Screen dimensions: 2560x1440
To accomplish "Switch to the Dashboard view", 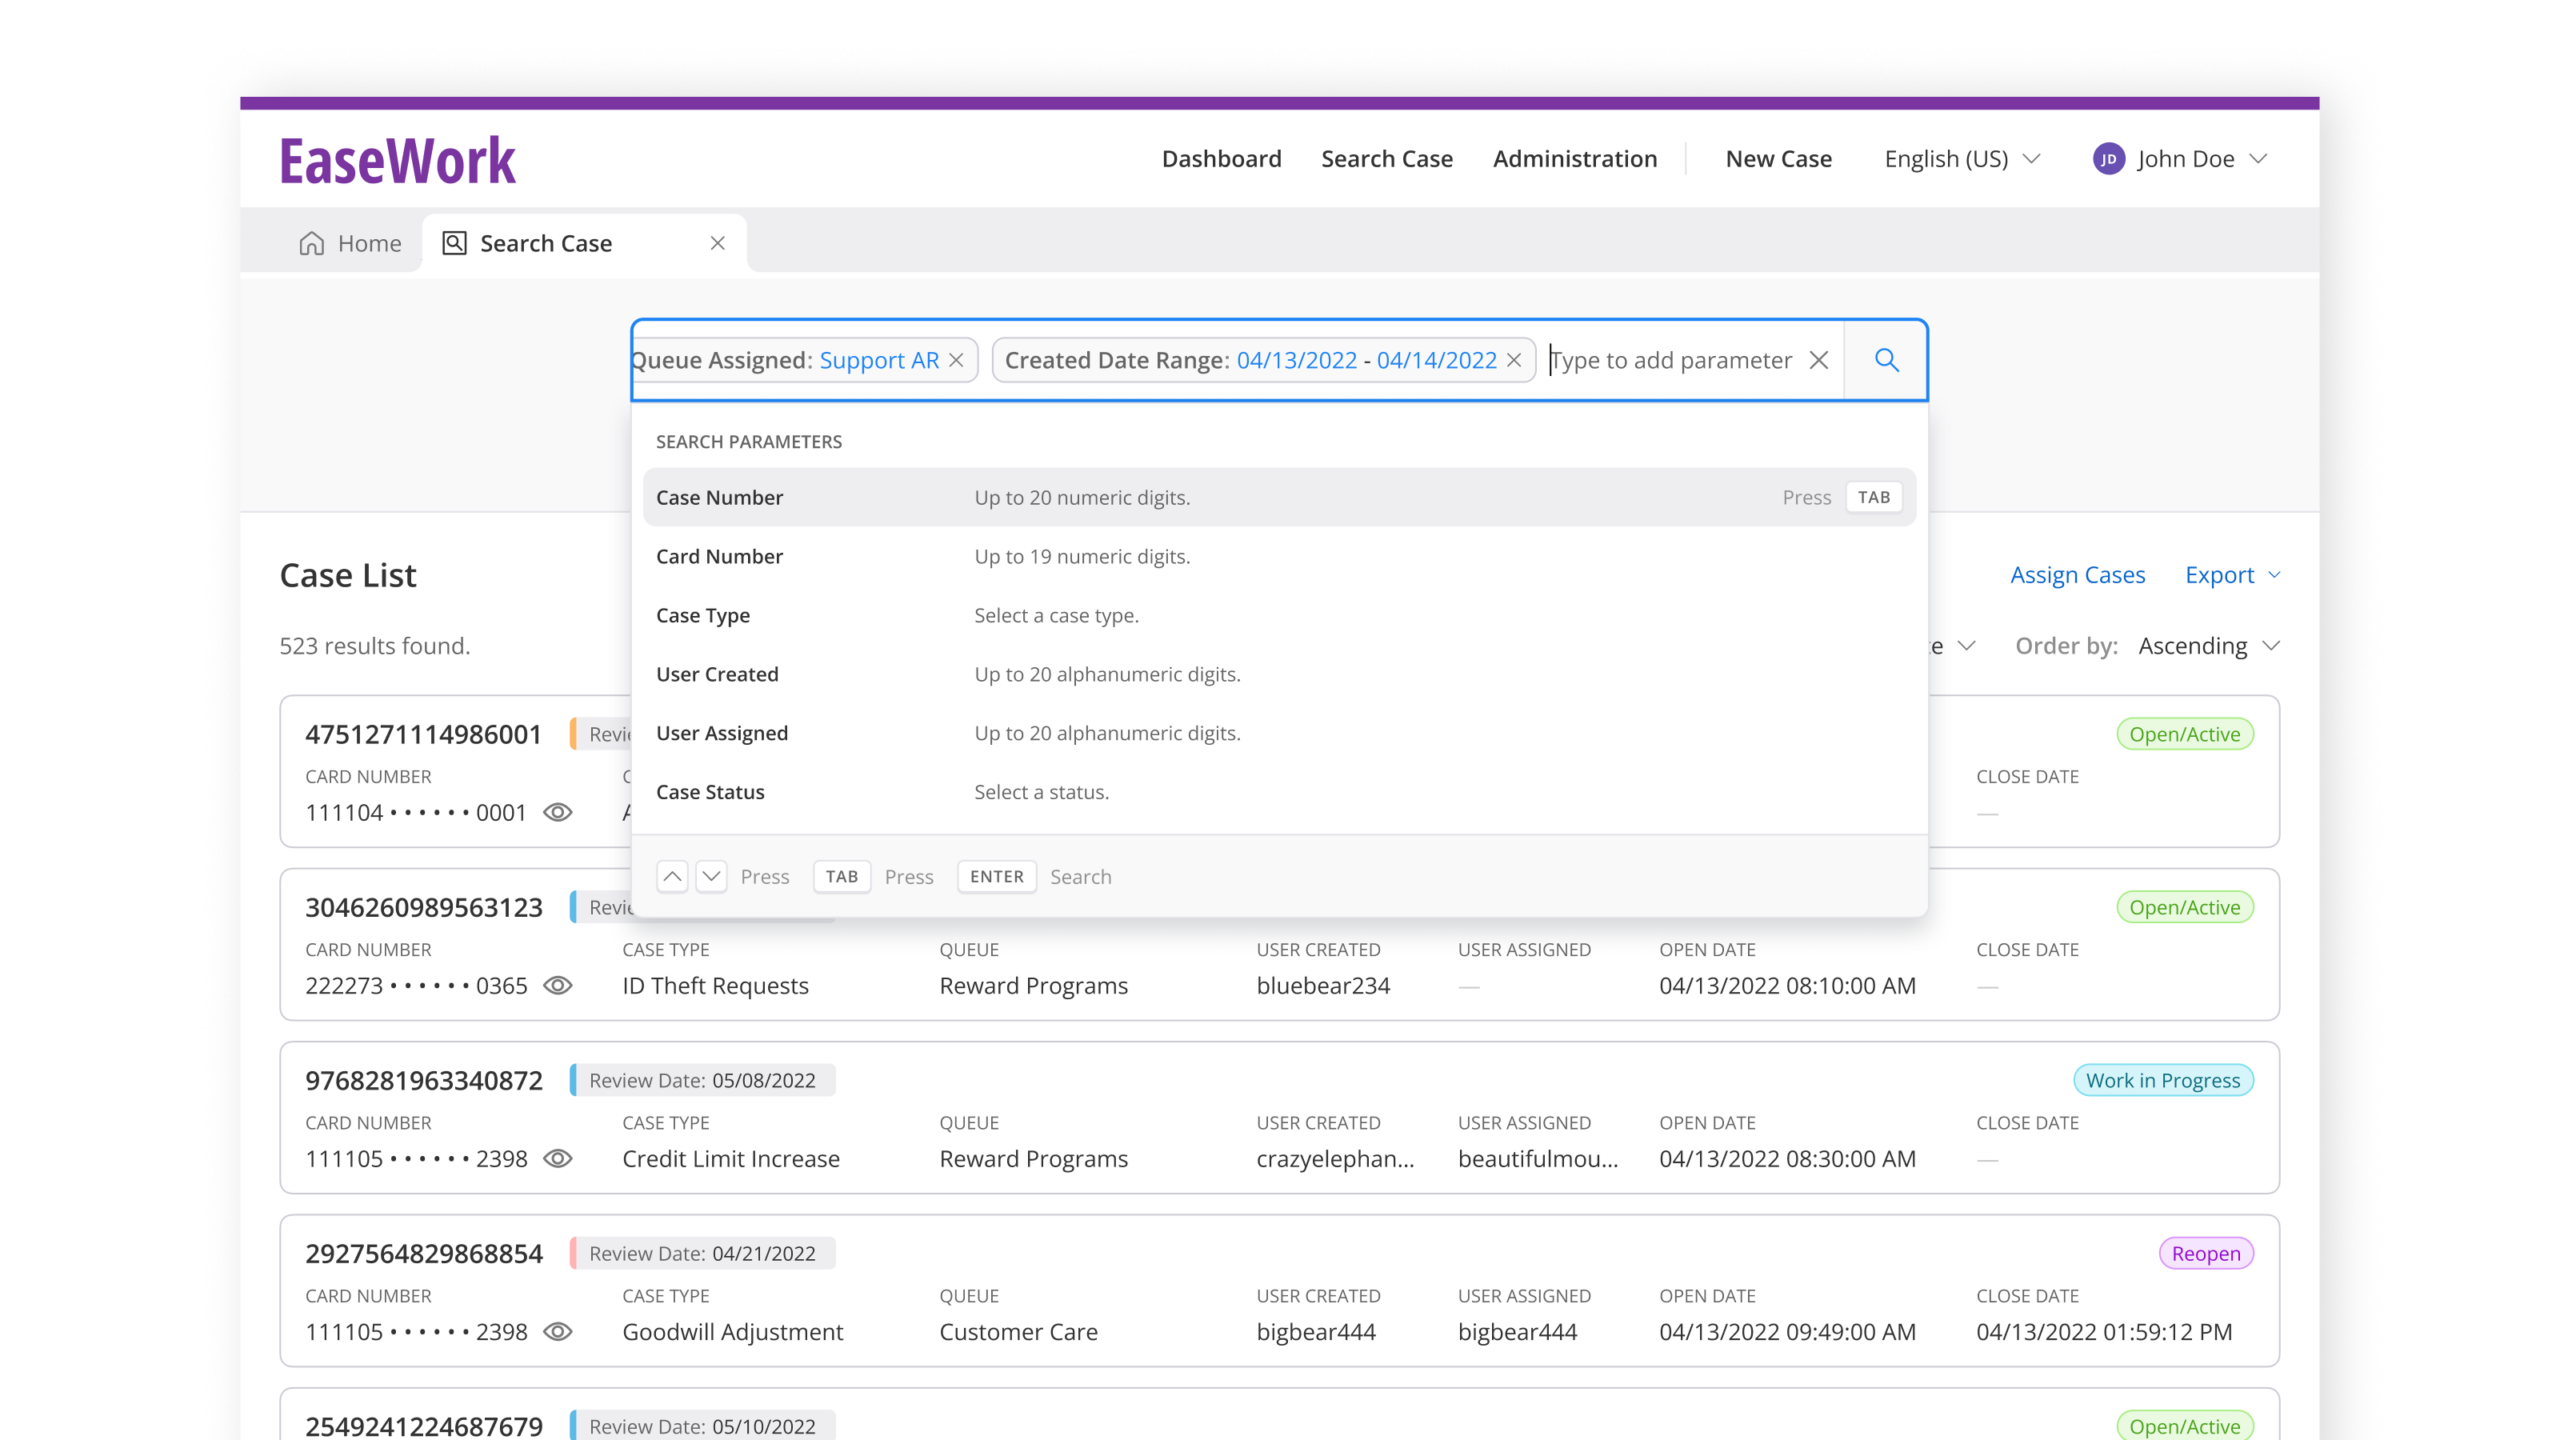I will (x=1221, y=158).
